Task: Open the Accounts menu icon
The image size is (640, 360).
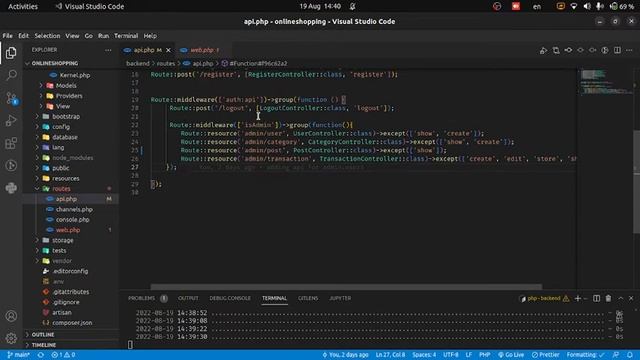Action: tap(11, 316)
